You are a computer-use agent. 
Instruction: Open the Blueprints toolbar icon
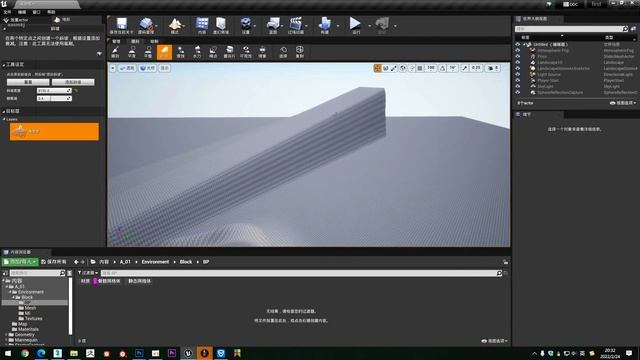(273, 26)
